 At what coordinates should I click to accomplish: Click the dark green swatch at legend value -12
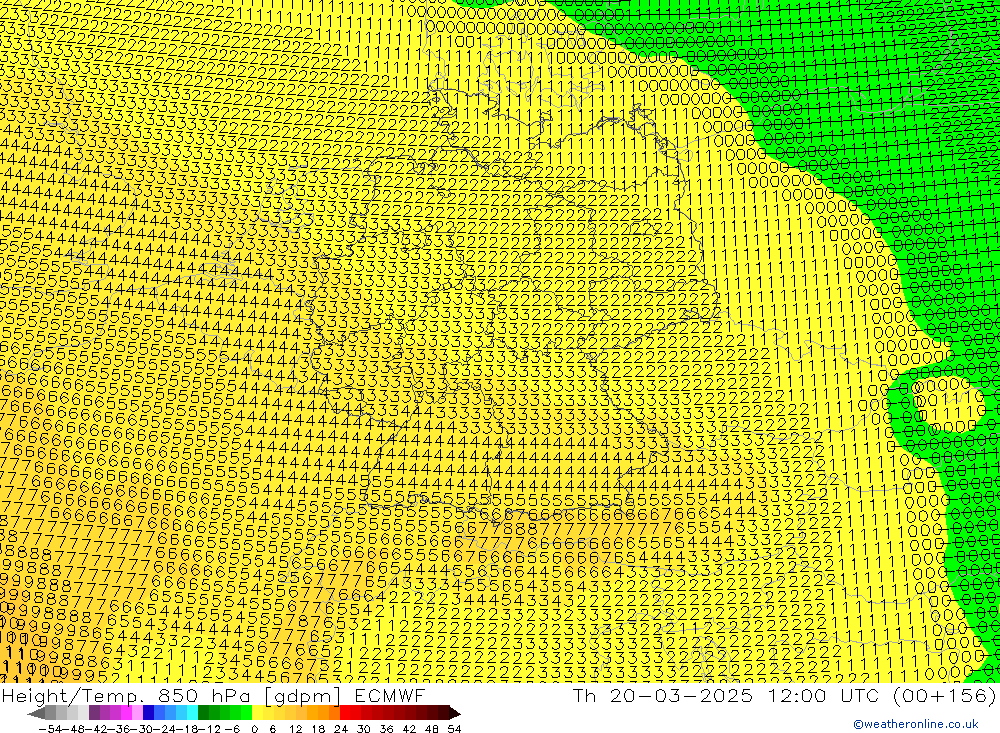pos(203,713)
